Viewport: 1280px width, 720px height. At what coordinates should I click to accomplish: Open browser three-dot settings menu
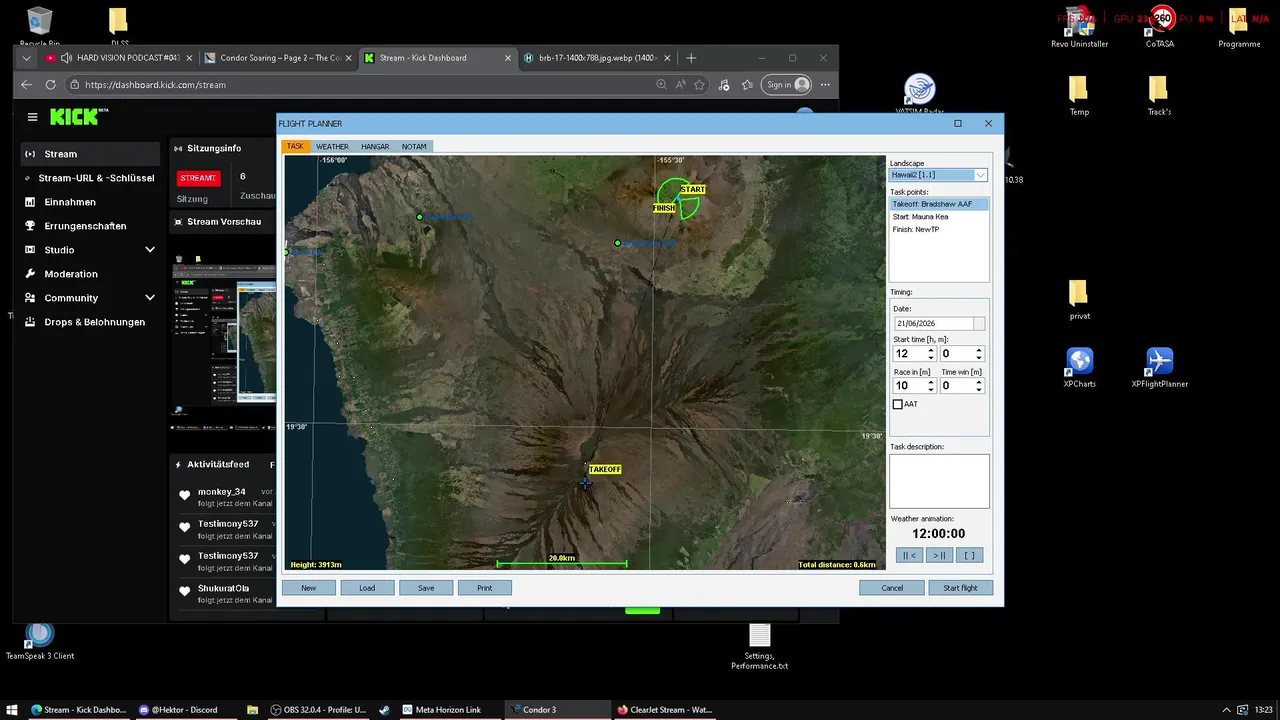pos(825,85)
